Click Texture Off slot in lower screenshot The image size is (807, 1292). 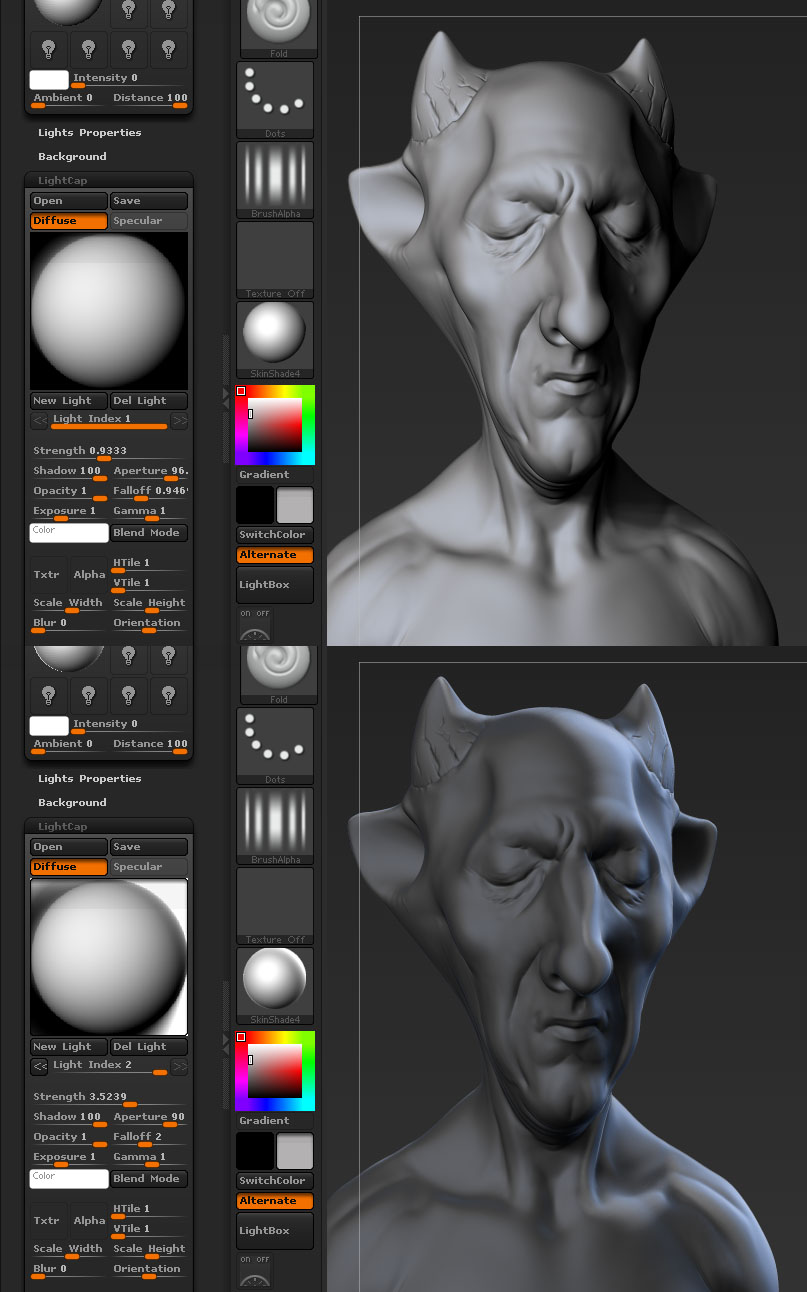(275, 905)
